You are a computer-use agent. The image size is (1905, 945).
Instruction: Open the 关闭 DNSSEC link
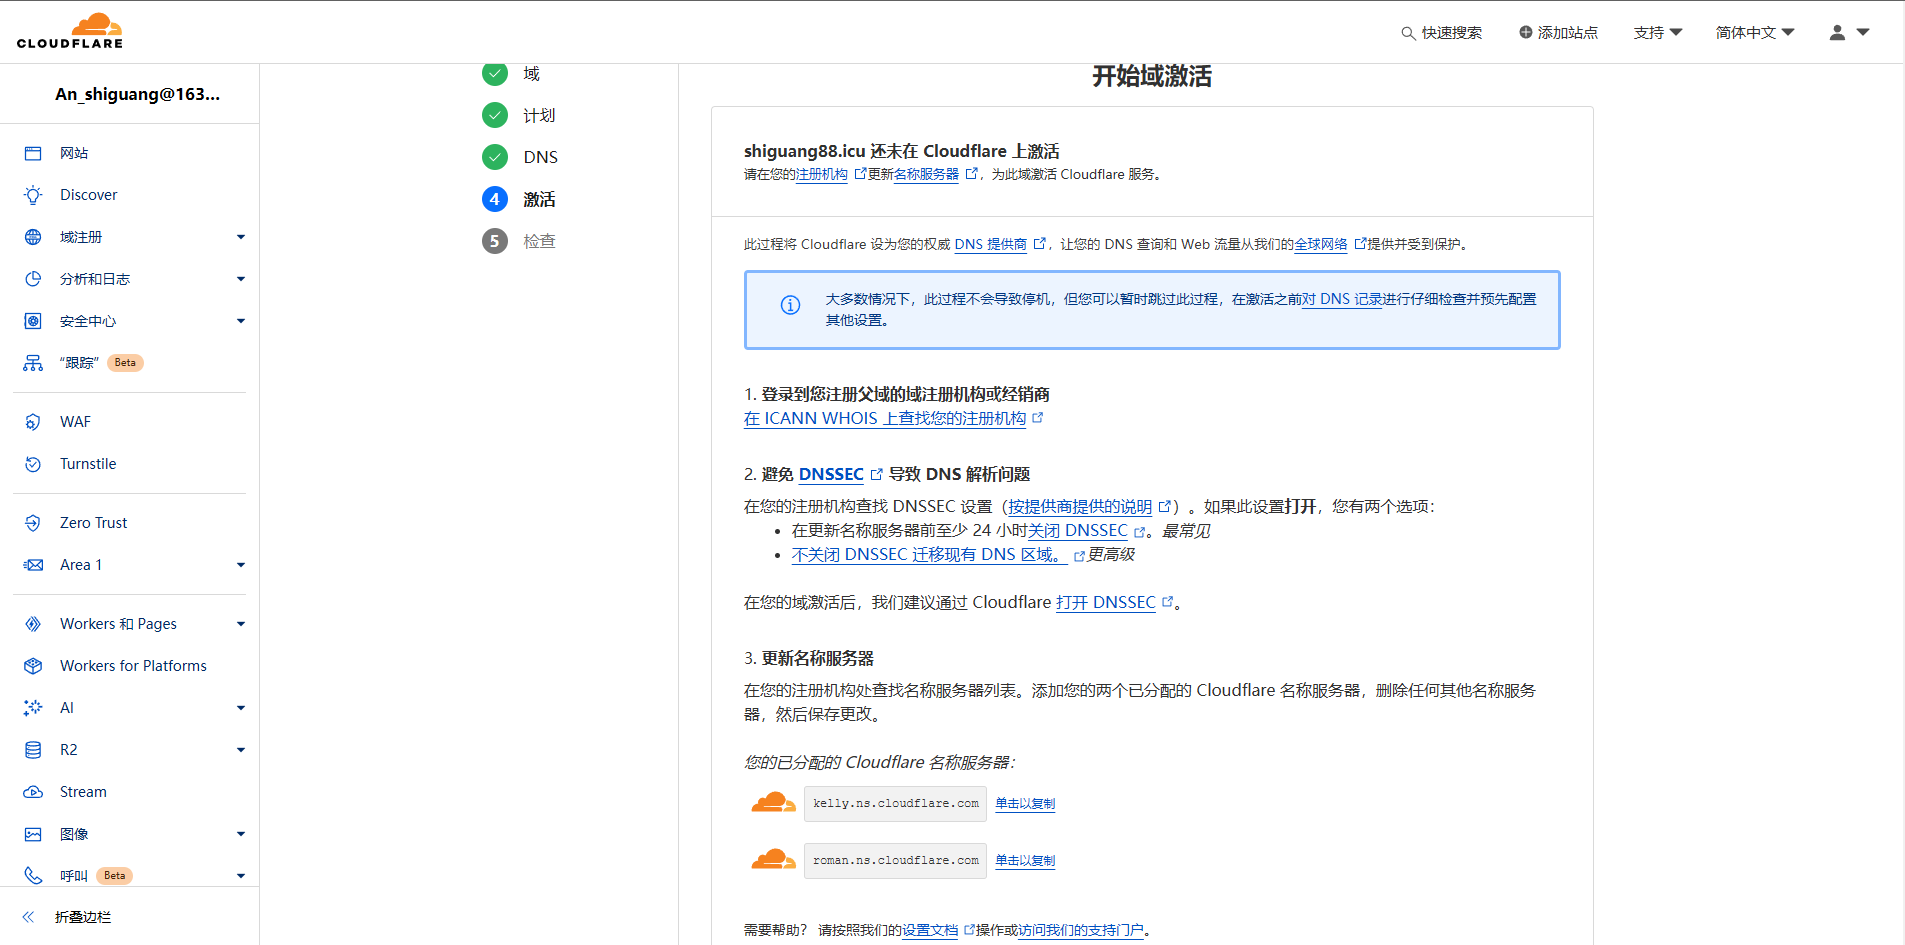1078,530
